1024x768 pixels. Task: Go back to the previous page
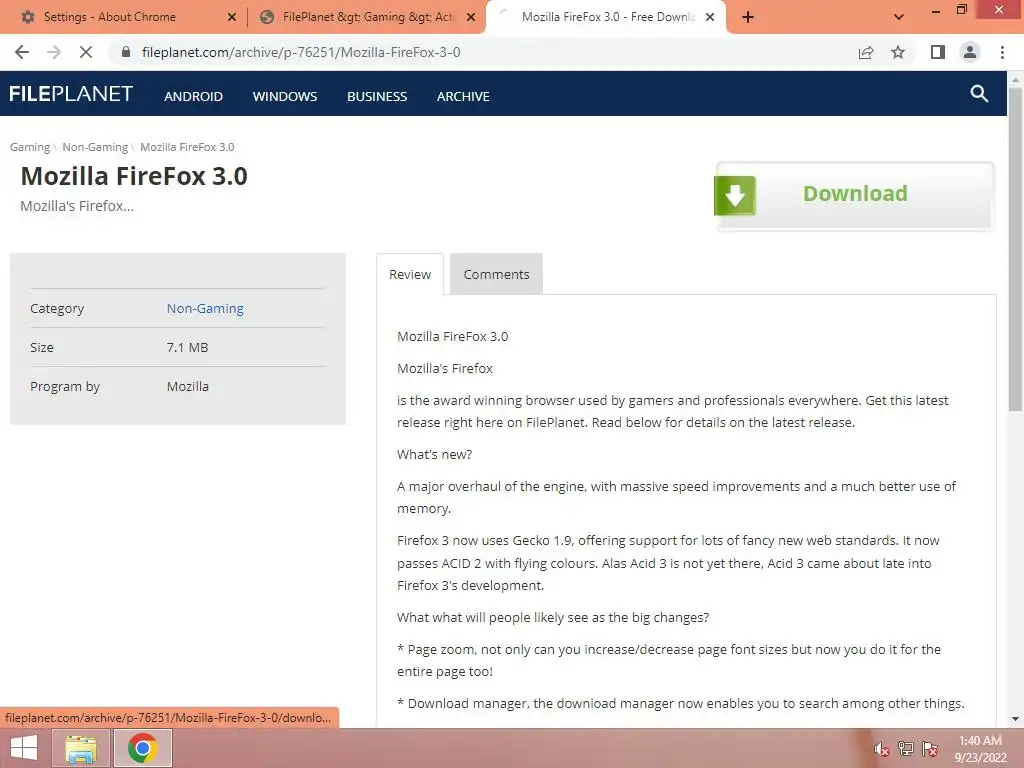pos(22,52)
